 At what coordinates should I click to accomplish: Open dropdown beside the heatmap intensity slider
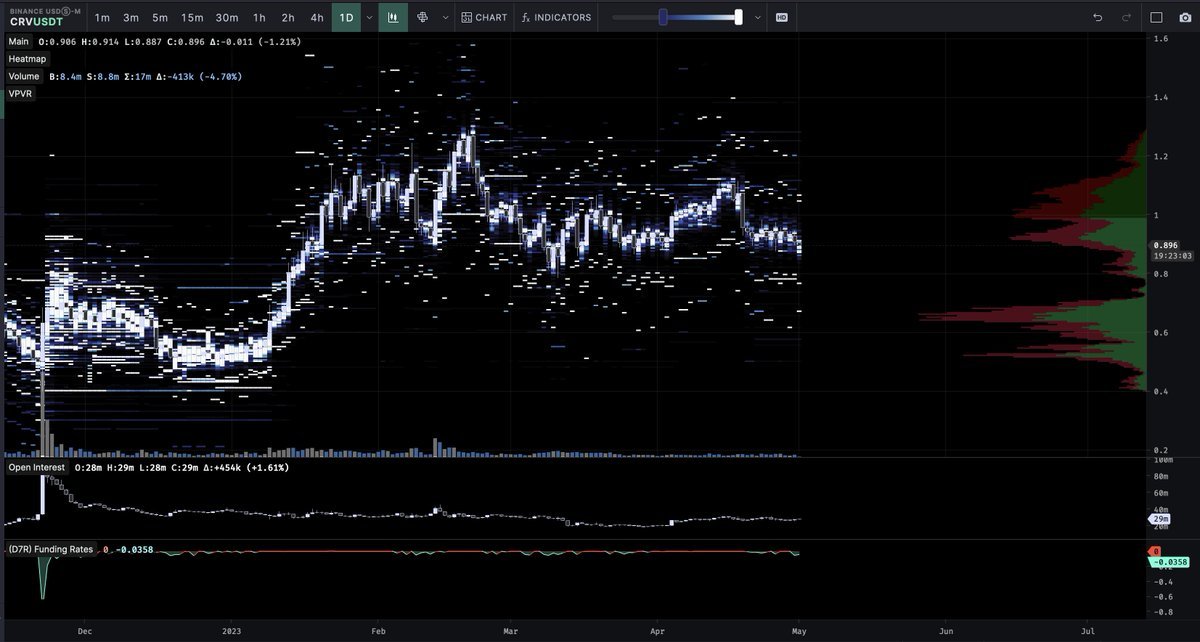click(757, 17)
